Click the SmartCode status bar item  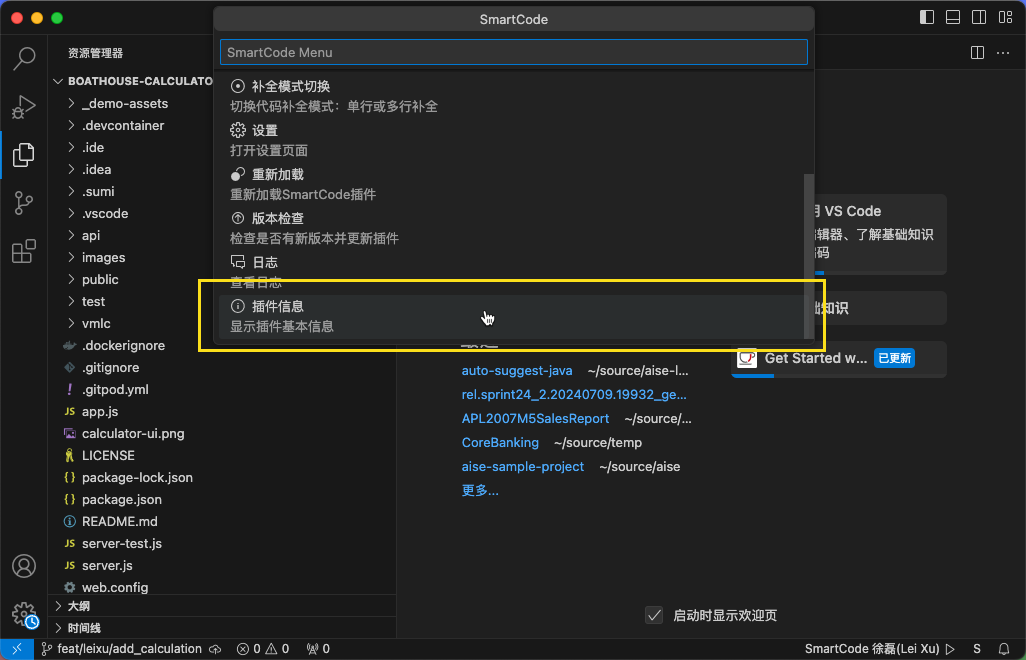(x=879, y=649)
